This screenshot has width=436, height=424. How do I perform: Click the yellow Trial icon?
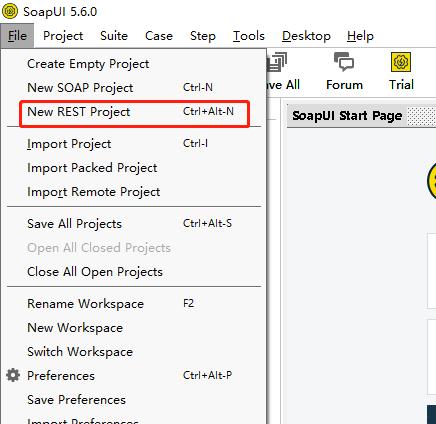(x=401, y=62)
